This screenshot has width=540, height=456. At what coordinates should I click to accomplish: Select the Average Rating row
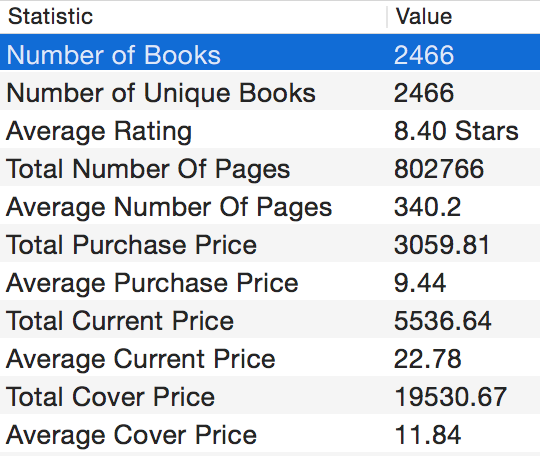click(270, 131)
